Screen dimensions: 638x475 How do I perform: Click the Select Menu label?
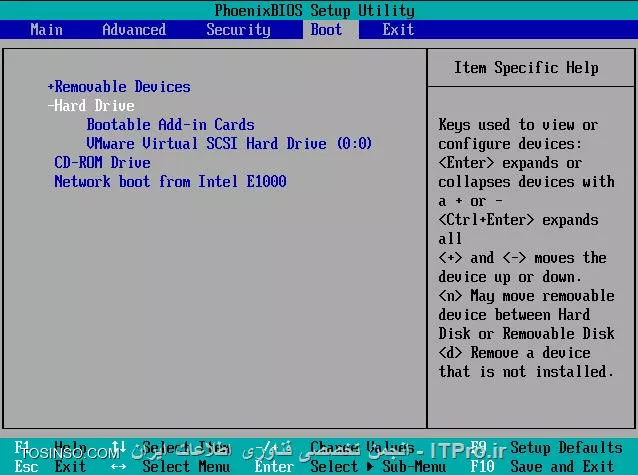(x=186, y=466)
